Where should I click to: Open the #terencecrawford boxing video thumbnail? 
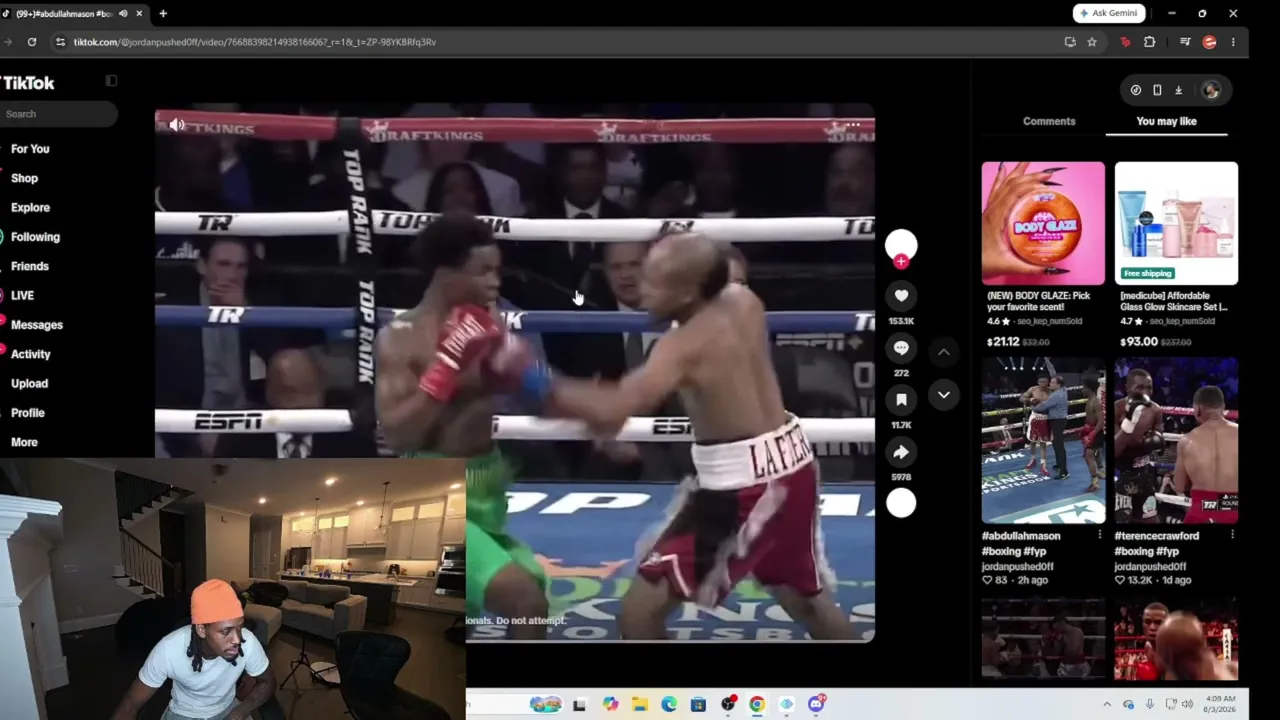pos(1176,441)
